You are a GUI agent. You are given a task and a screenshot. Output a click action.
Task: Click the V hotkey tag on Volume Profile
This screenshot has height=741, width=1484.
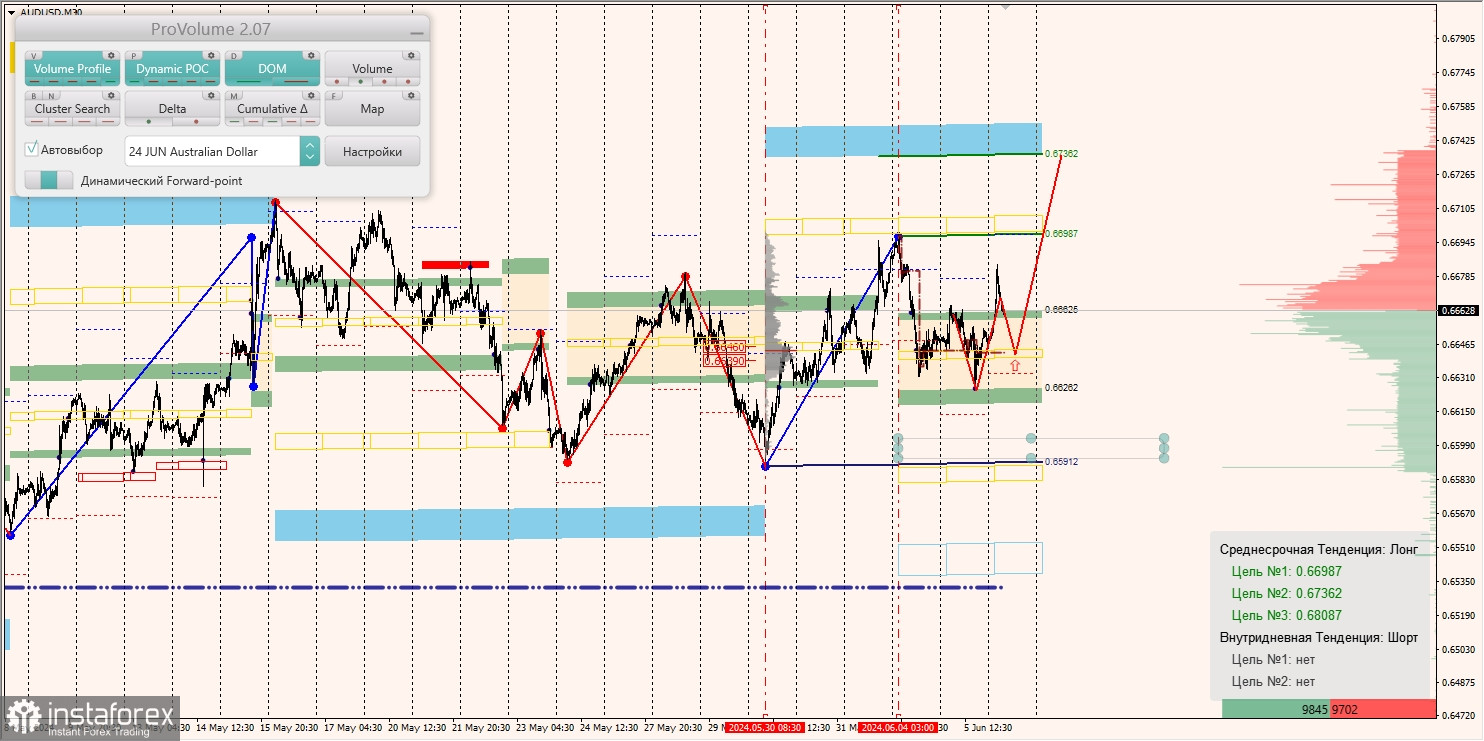[x=34, y=55]
